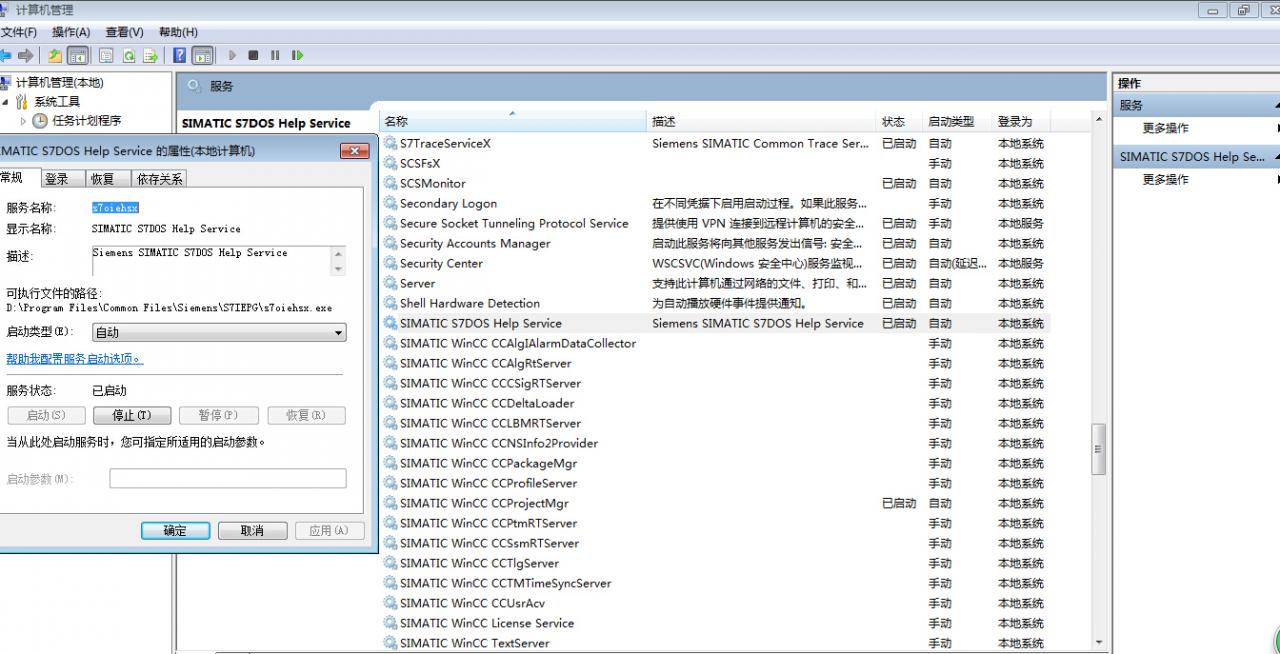The height and width of the screenshot is (654, 1280).
Task: Click the Stop service square icon
Action: (x=253, y=56)
